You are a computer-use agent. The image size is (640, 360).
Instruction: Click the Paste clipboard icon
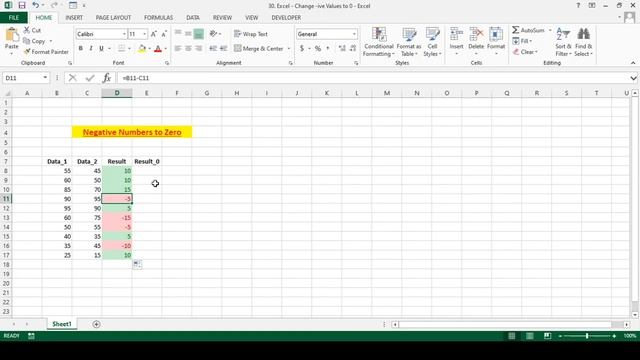click(x=12, y=36)
